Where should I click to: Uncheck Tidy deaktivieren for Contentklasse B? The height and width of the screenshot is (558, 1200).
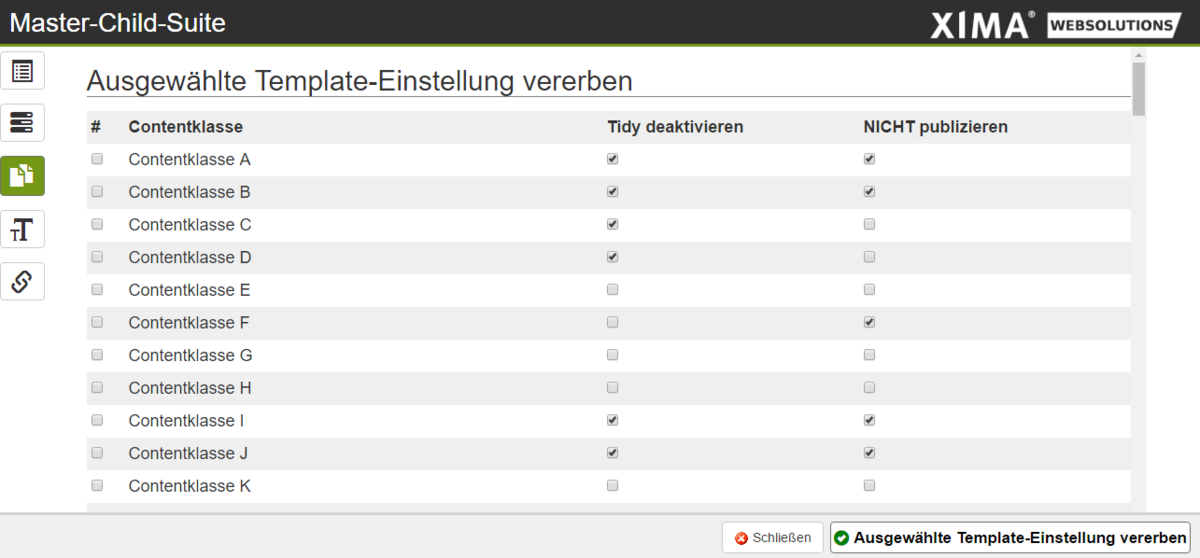pos(612,191)
